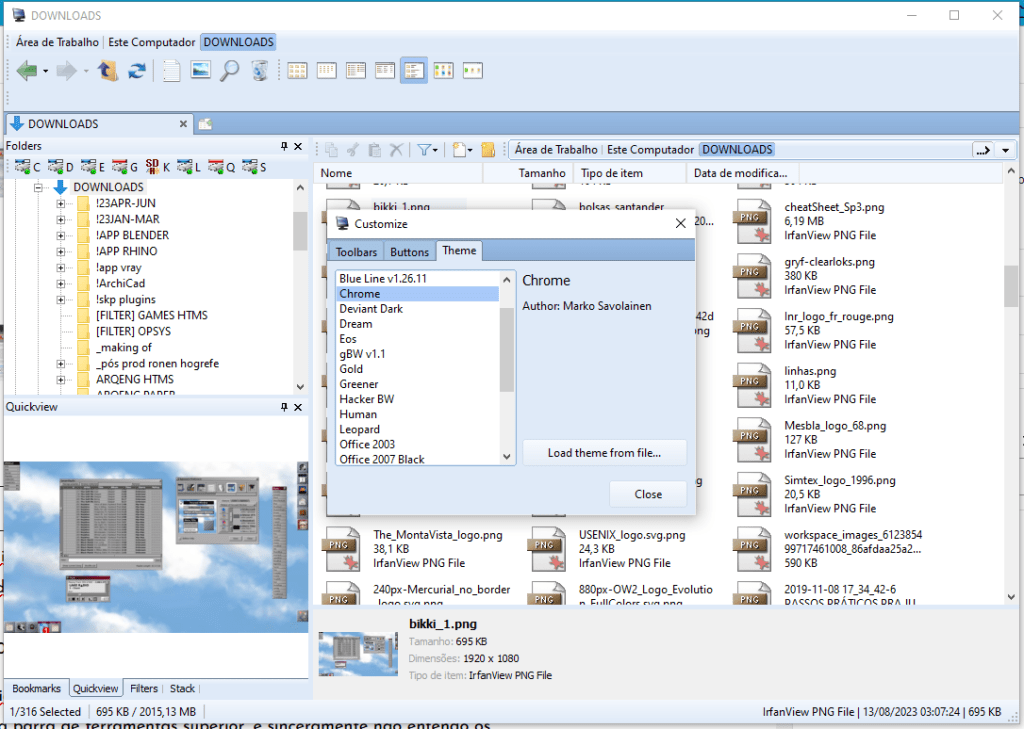The height and width of the screenshot is (729, 1024).
Task: Click the new tab icon beside DOWNLOADS tab
Action: 205,124
